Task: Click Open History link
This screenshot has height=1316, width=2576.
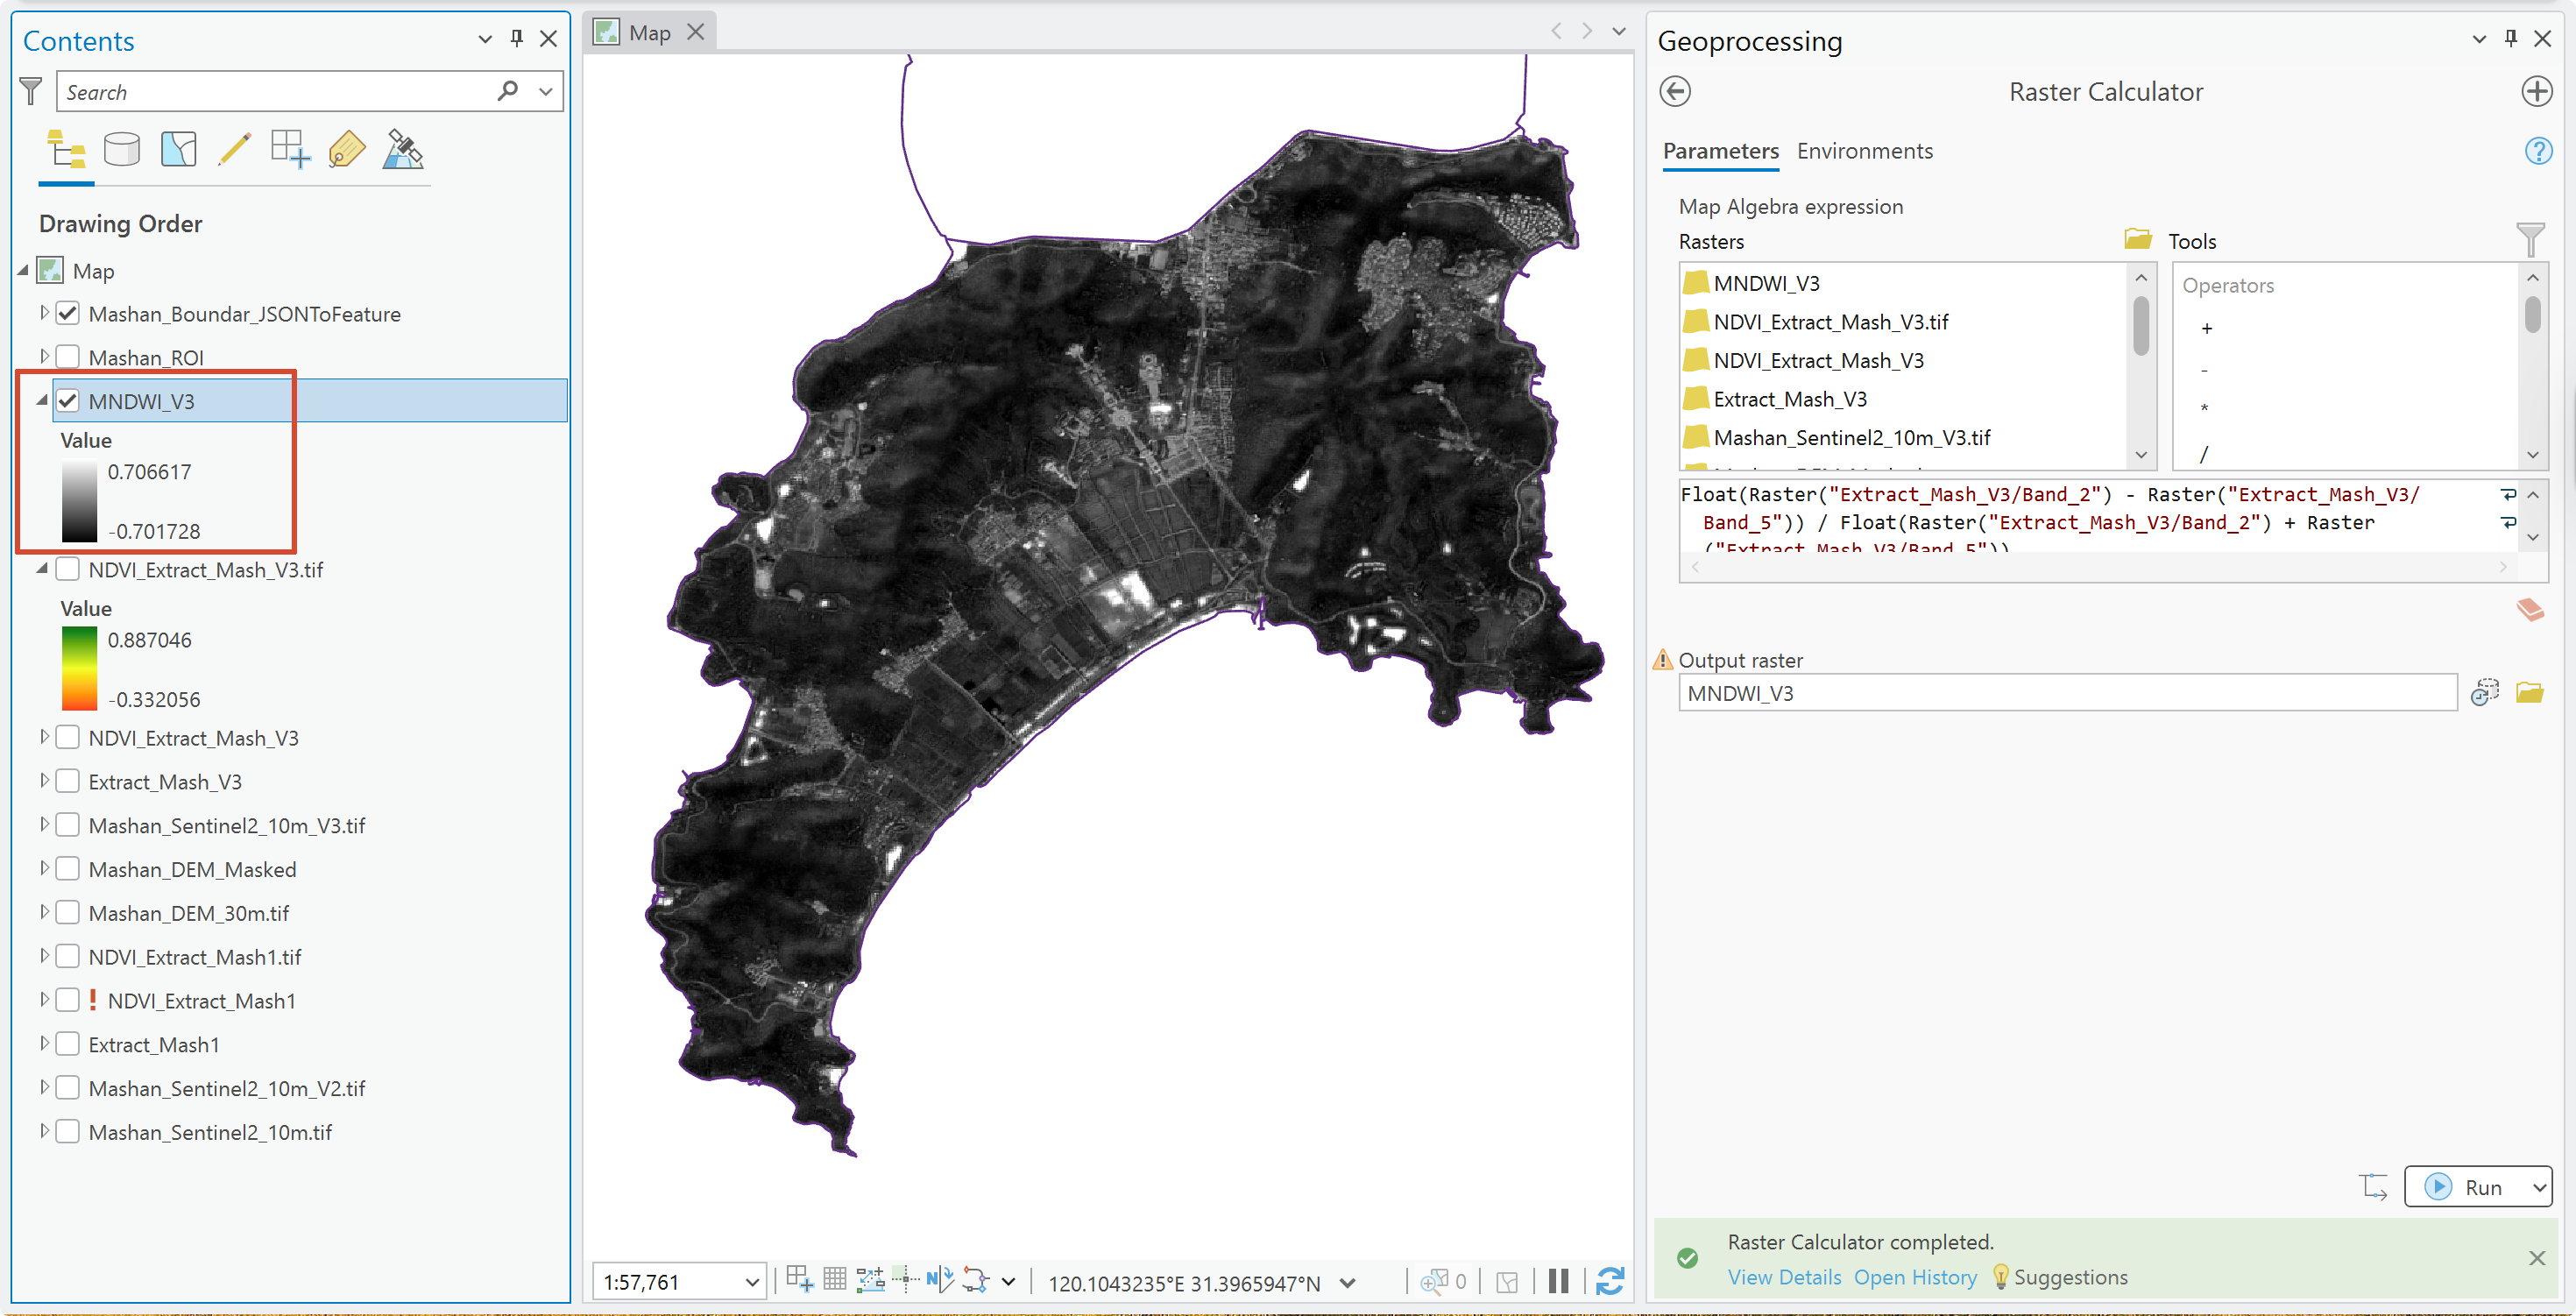Action: pyautogui.click(x=1915, y=1277)
